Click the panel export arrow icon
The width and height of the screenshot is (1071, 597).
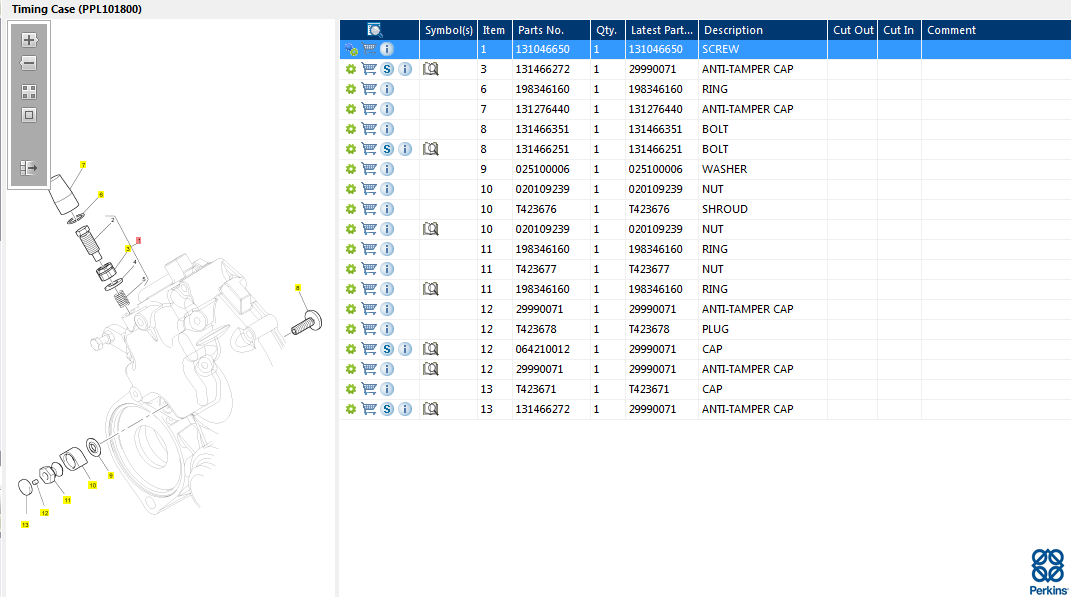29,168
